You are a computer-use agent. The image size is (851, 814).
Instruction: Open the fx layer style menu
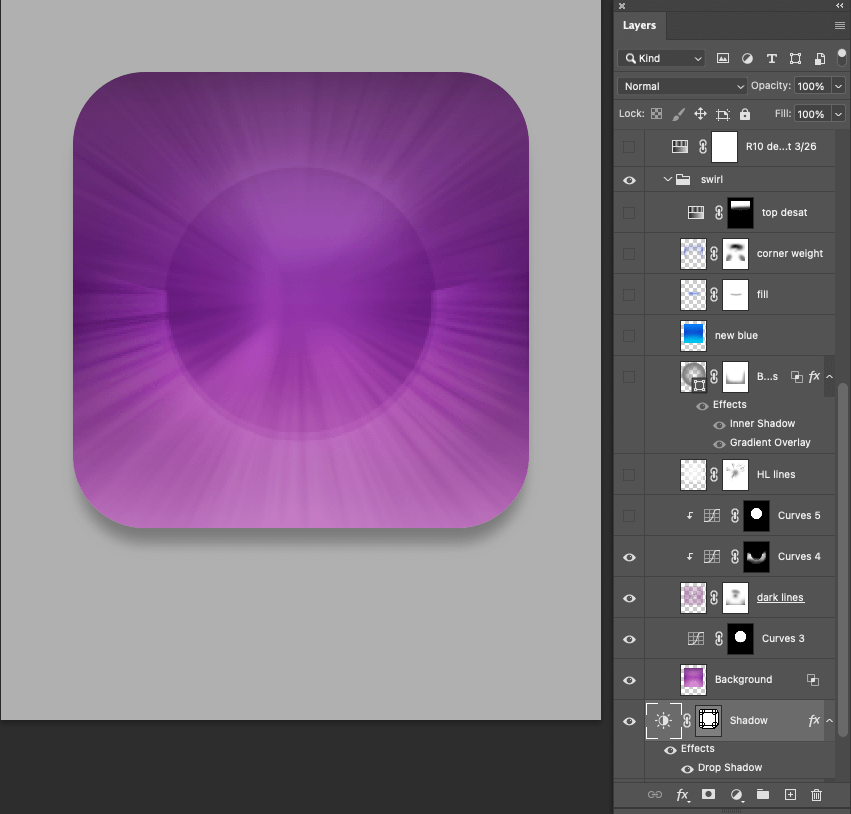pos(682,795)
